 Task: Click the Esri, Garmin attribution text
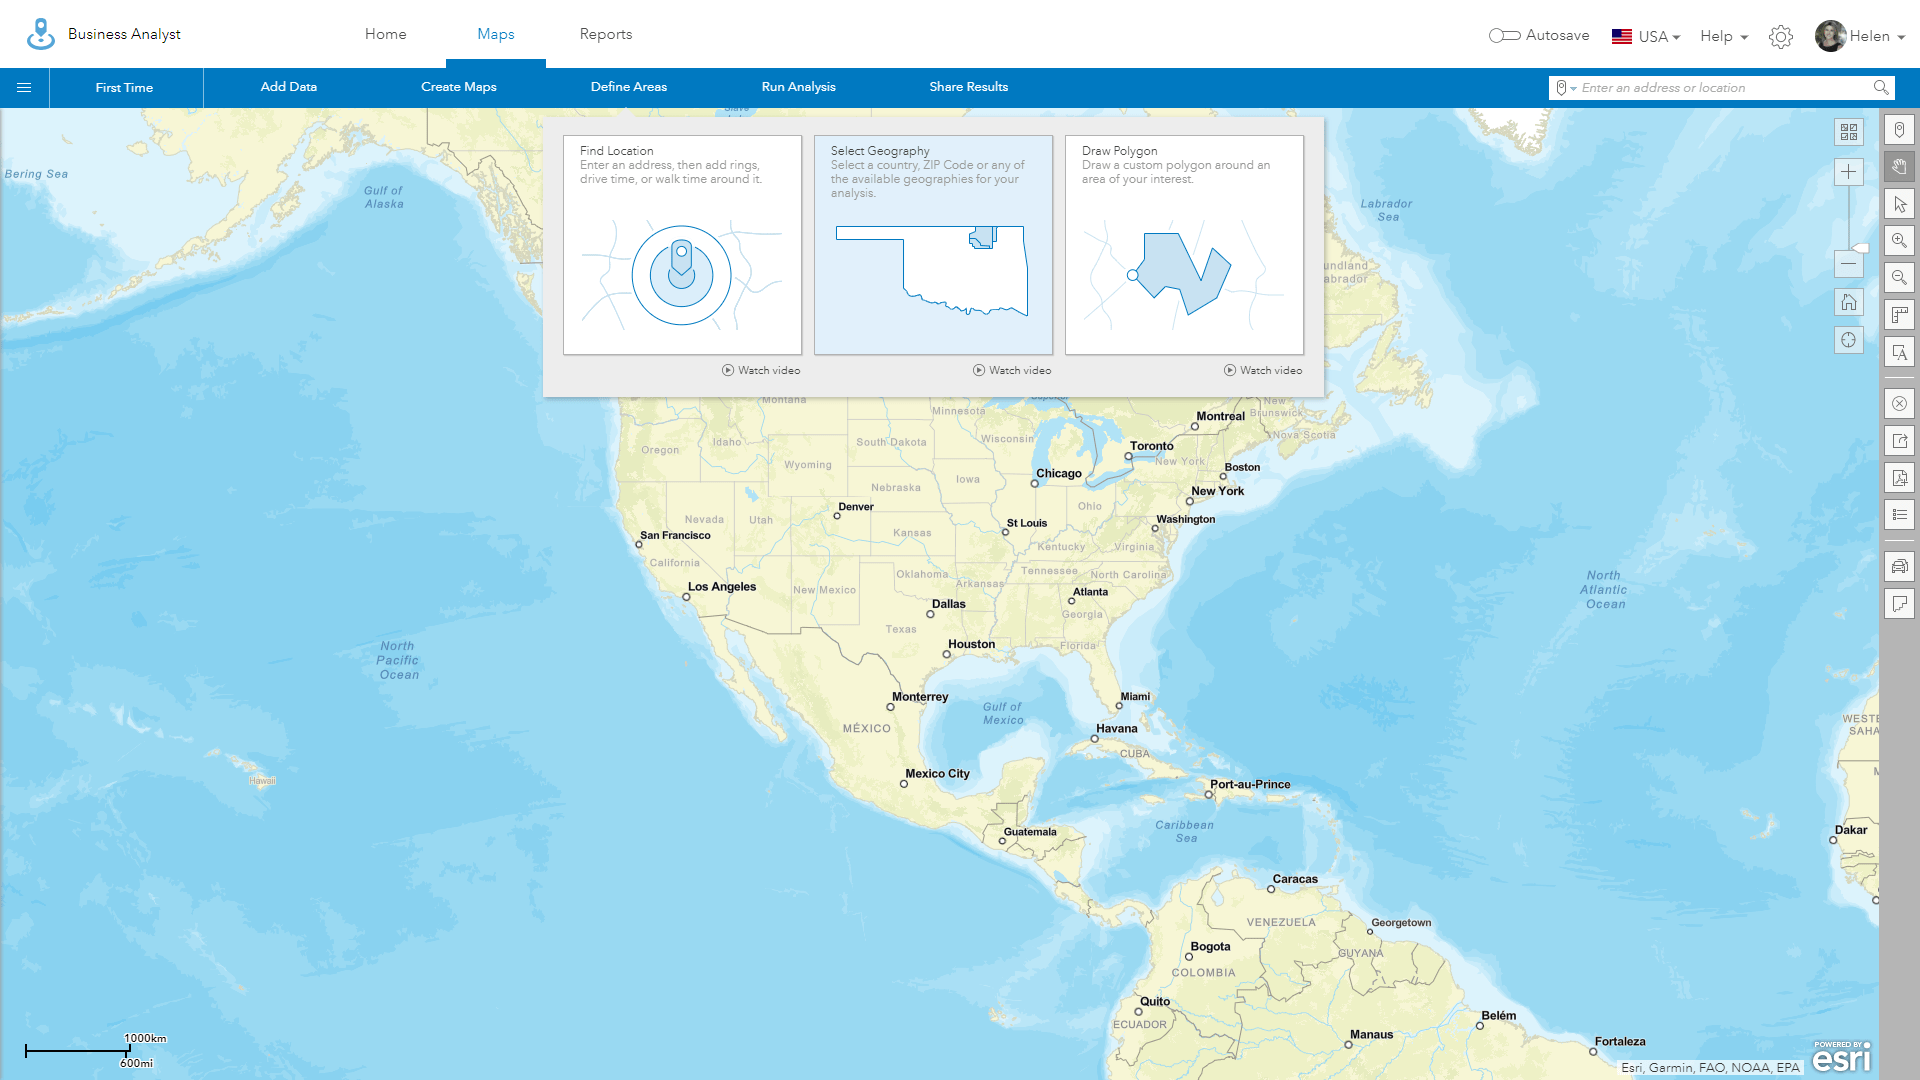pos(1710,1067)
